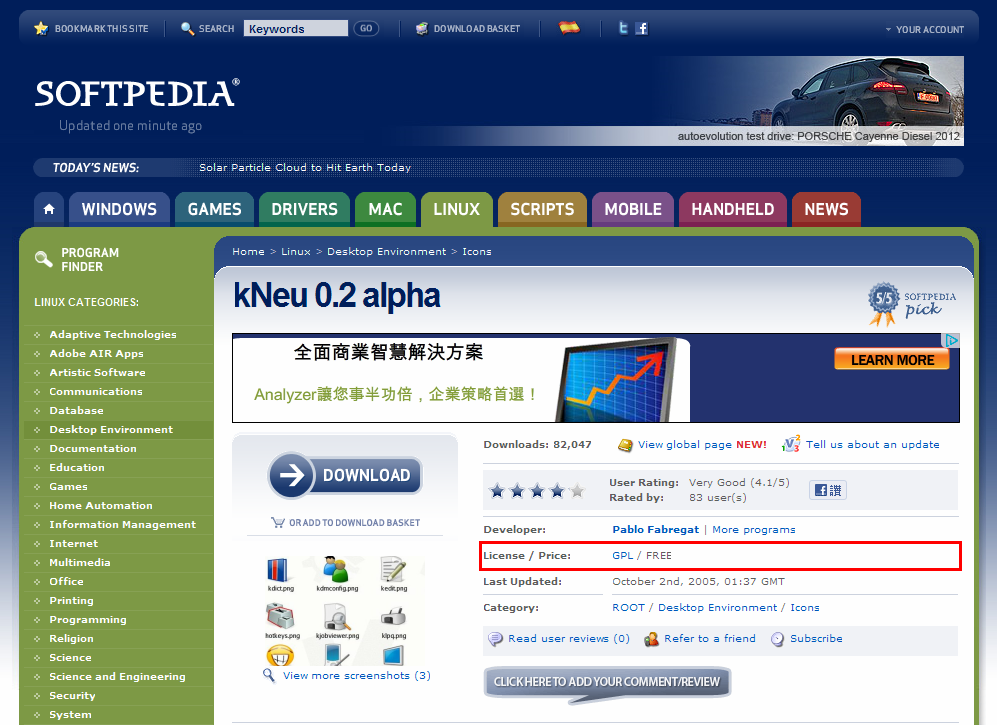Open the Security category

72,696
